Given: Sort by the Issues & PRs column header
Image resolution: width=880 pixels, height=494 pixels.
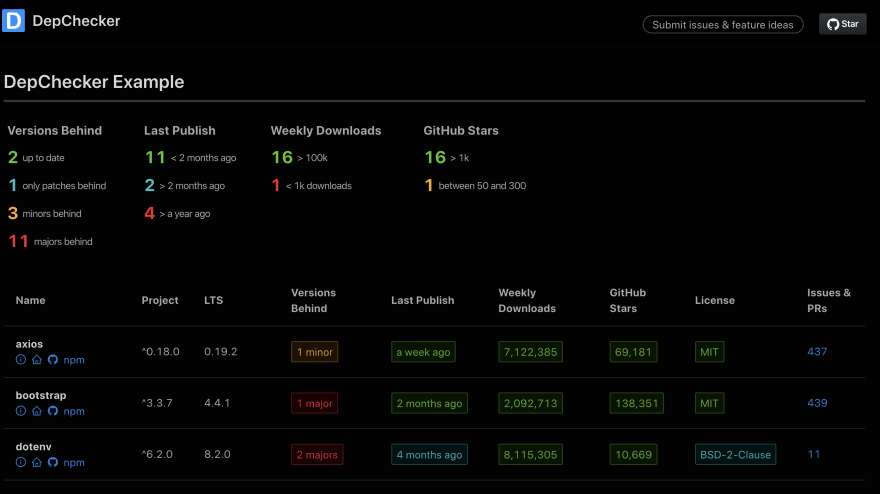Looking at the screenshot, I should click(x=829, y=300).
